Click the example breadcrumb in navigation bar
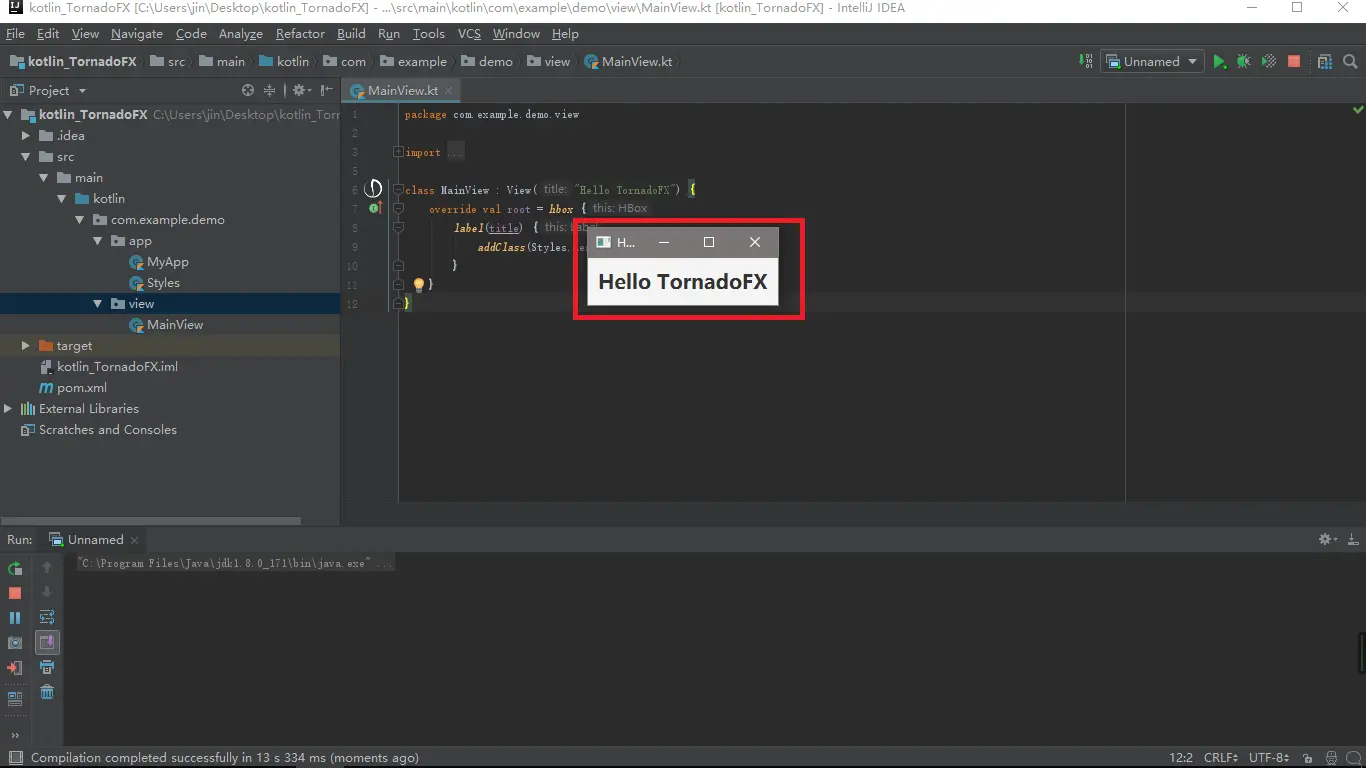 pos(412,61)
